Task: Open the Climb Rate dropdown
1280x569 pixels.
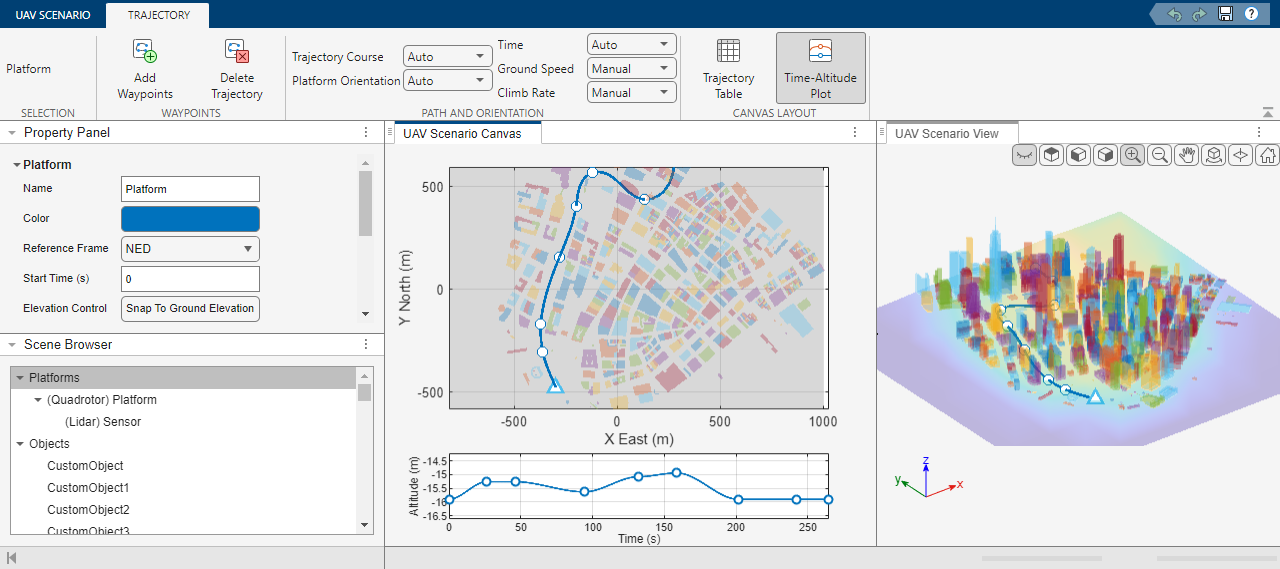Action: click(632, 93)
